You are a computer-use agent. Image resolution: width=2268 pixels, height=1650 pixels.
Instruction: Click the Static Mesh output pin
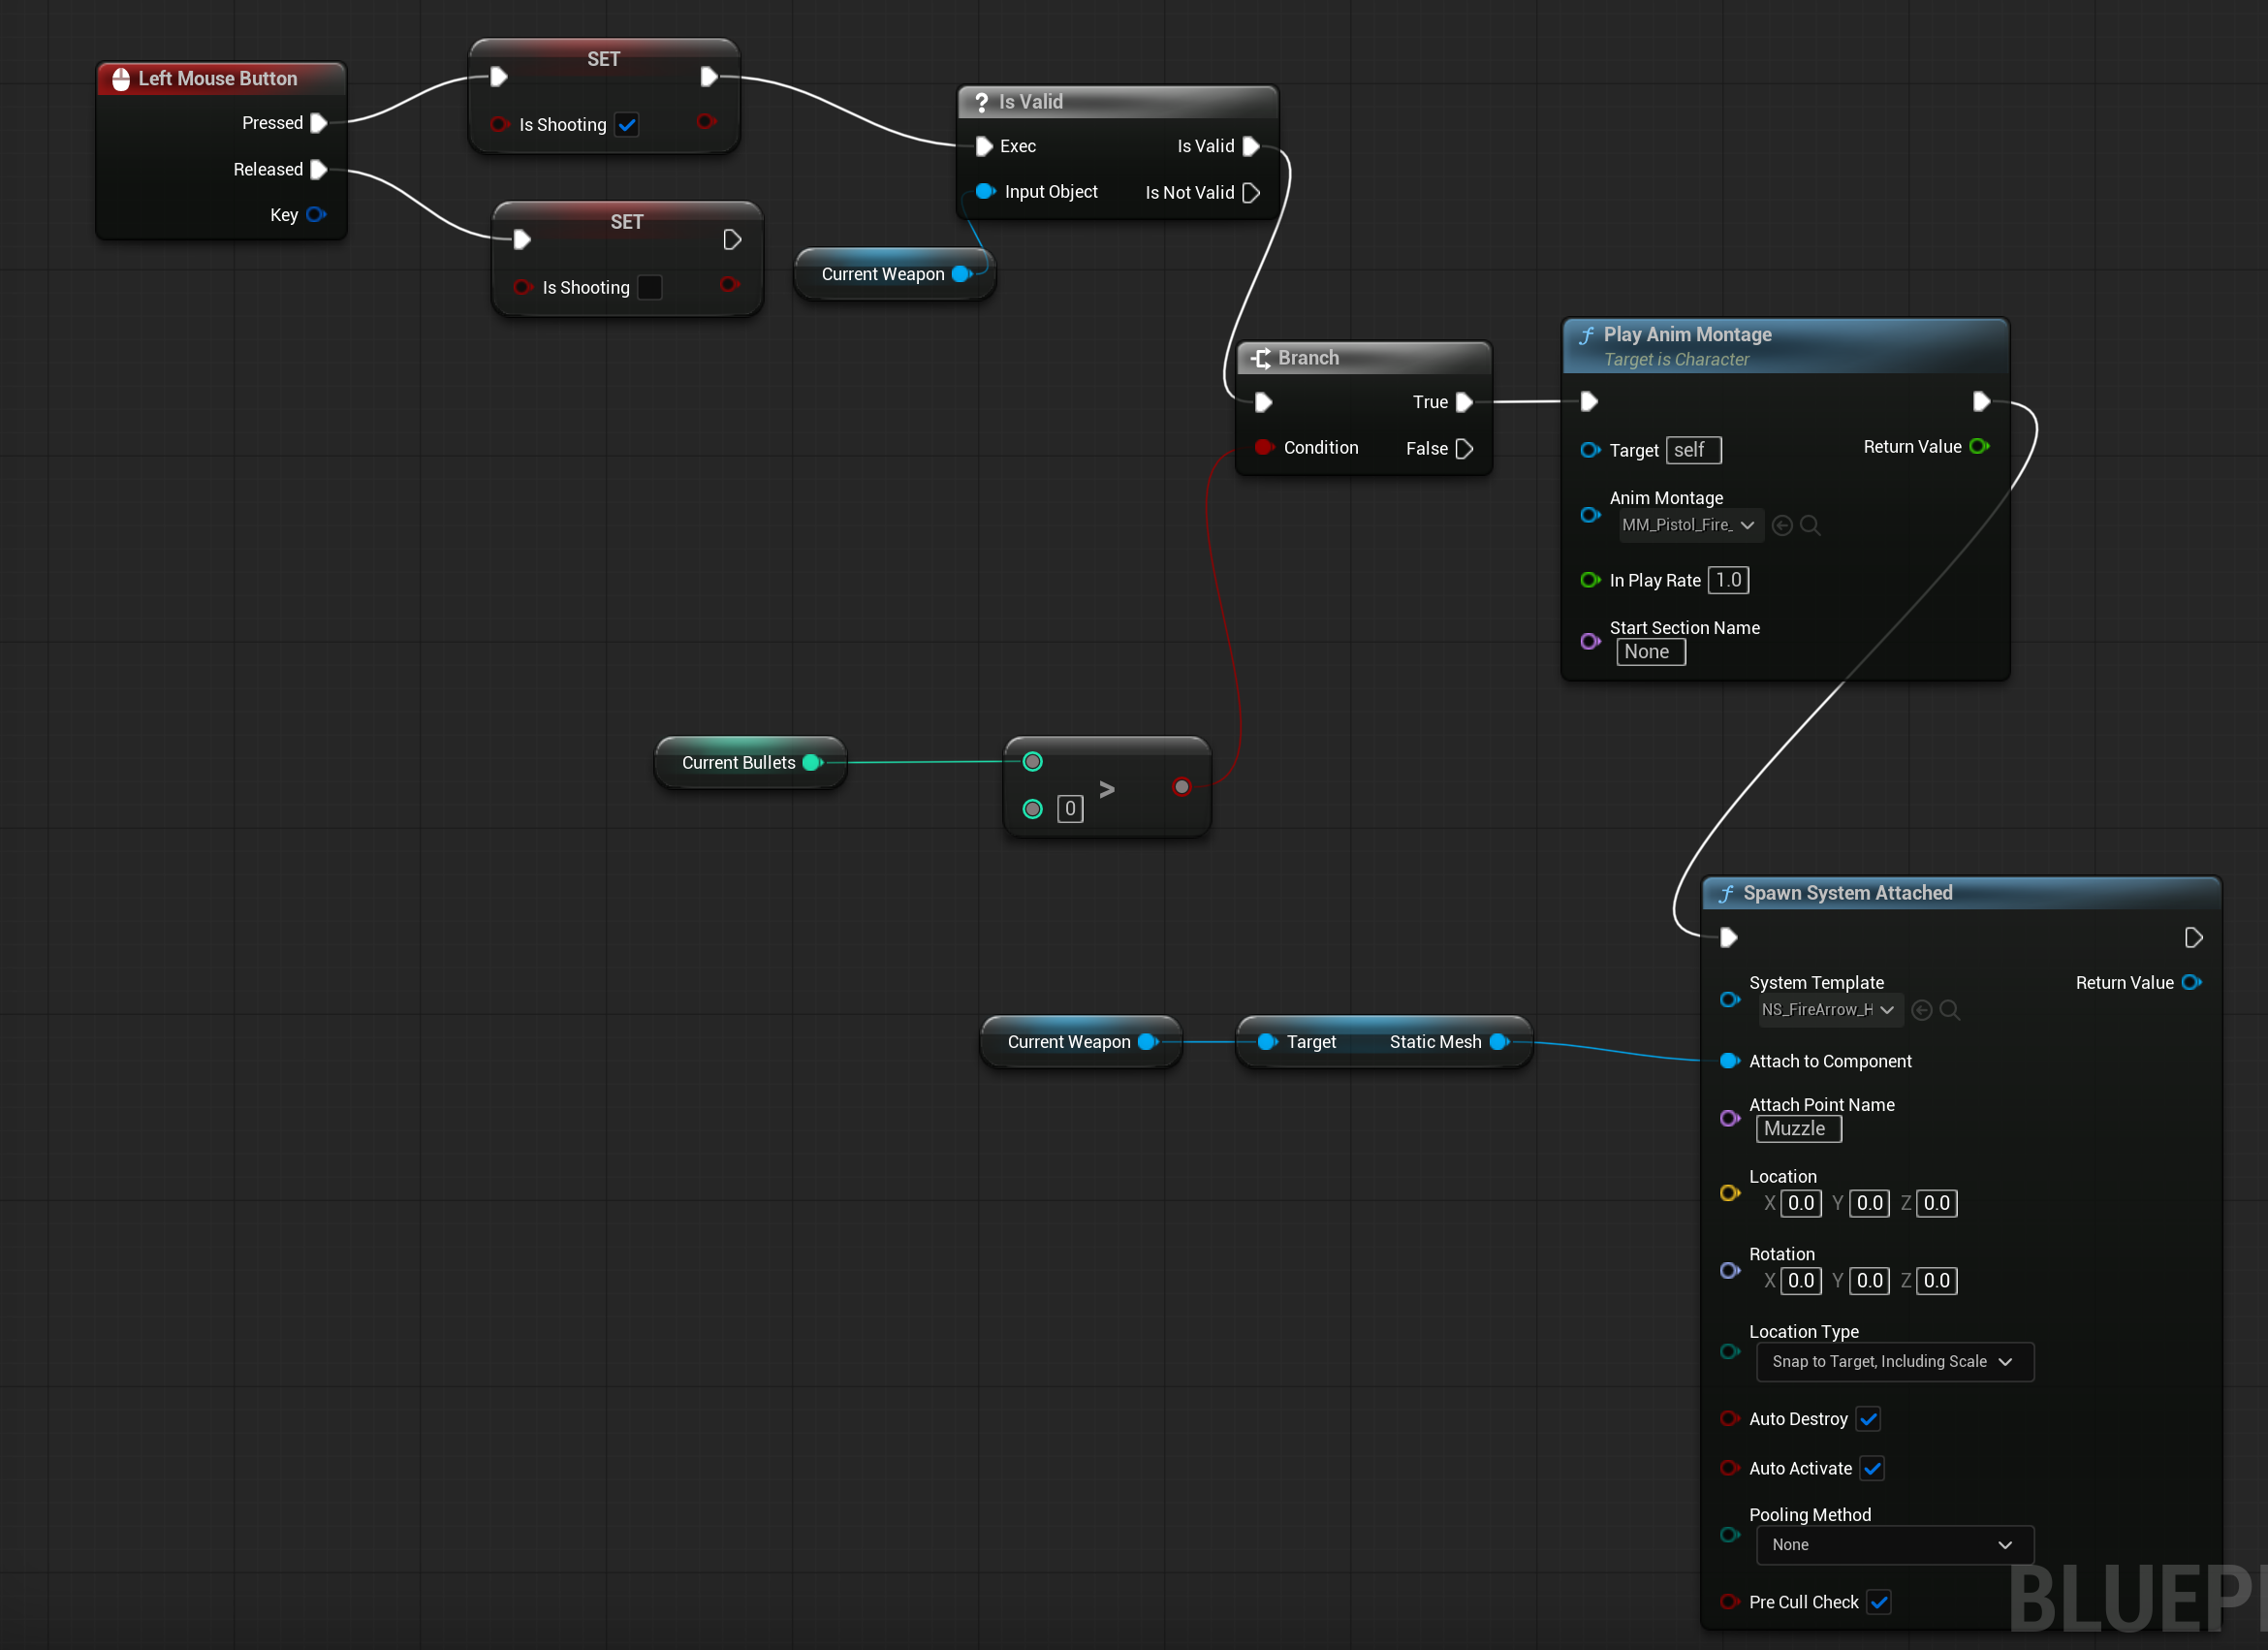pyautogui.click(x=1499, y=1042)
